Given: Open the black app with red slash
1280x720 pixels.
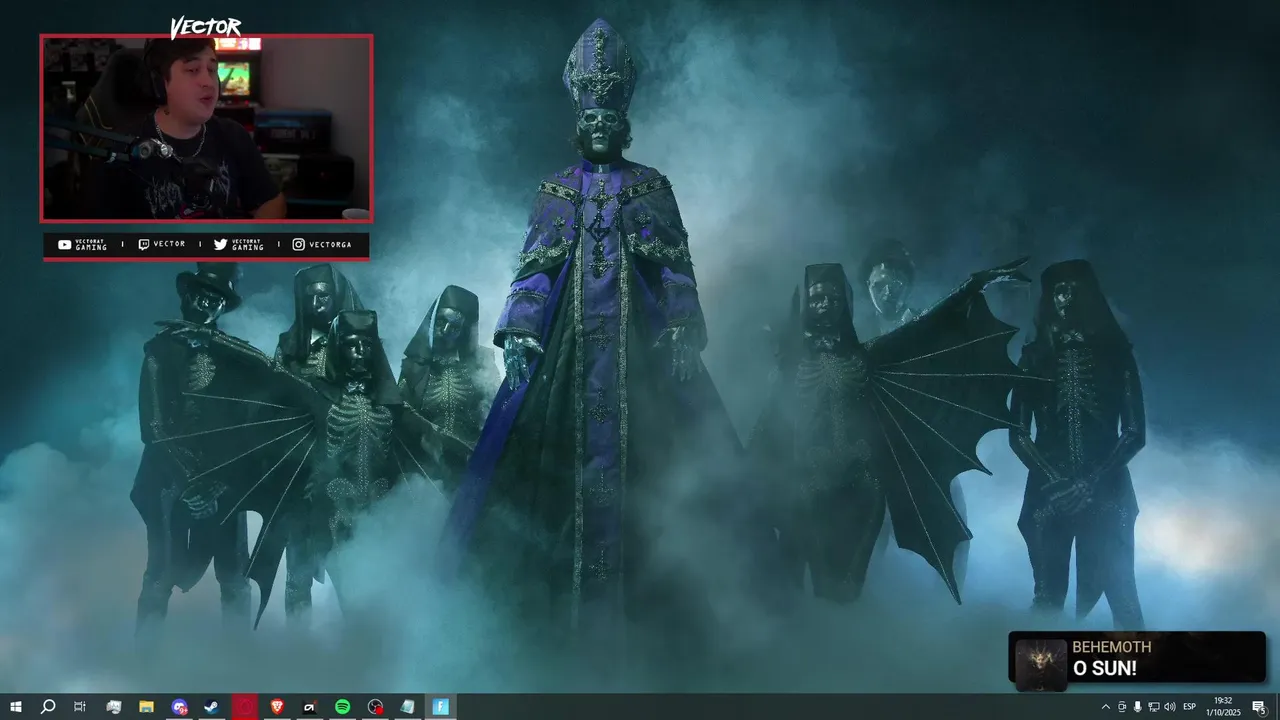Looking at the screenshot, I should click(x=310, y=707).
